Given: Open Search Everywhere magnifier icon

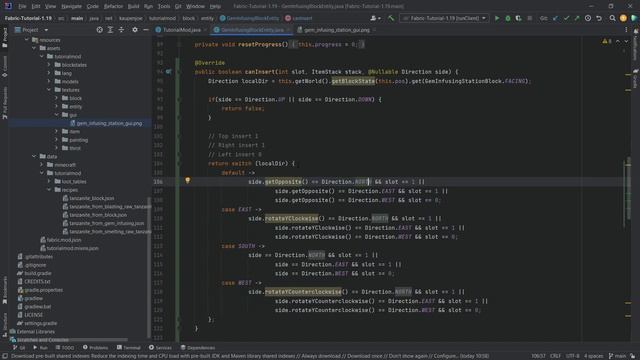Looking at the screenshot, I should 612,18.
